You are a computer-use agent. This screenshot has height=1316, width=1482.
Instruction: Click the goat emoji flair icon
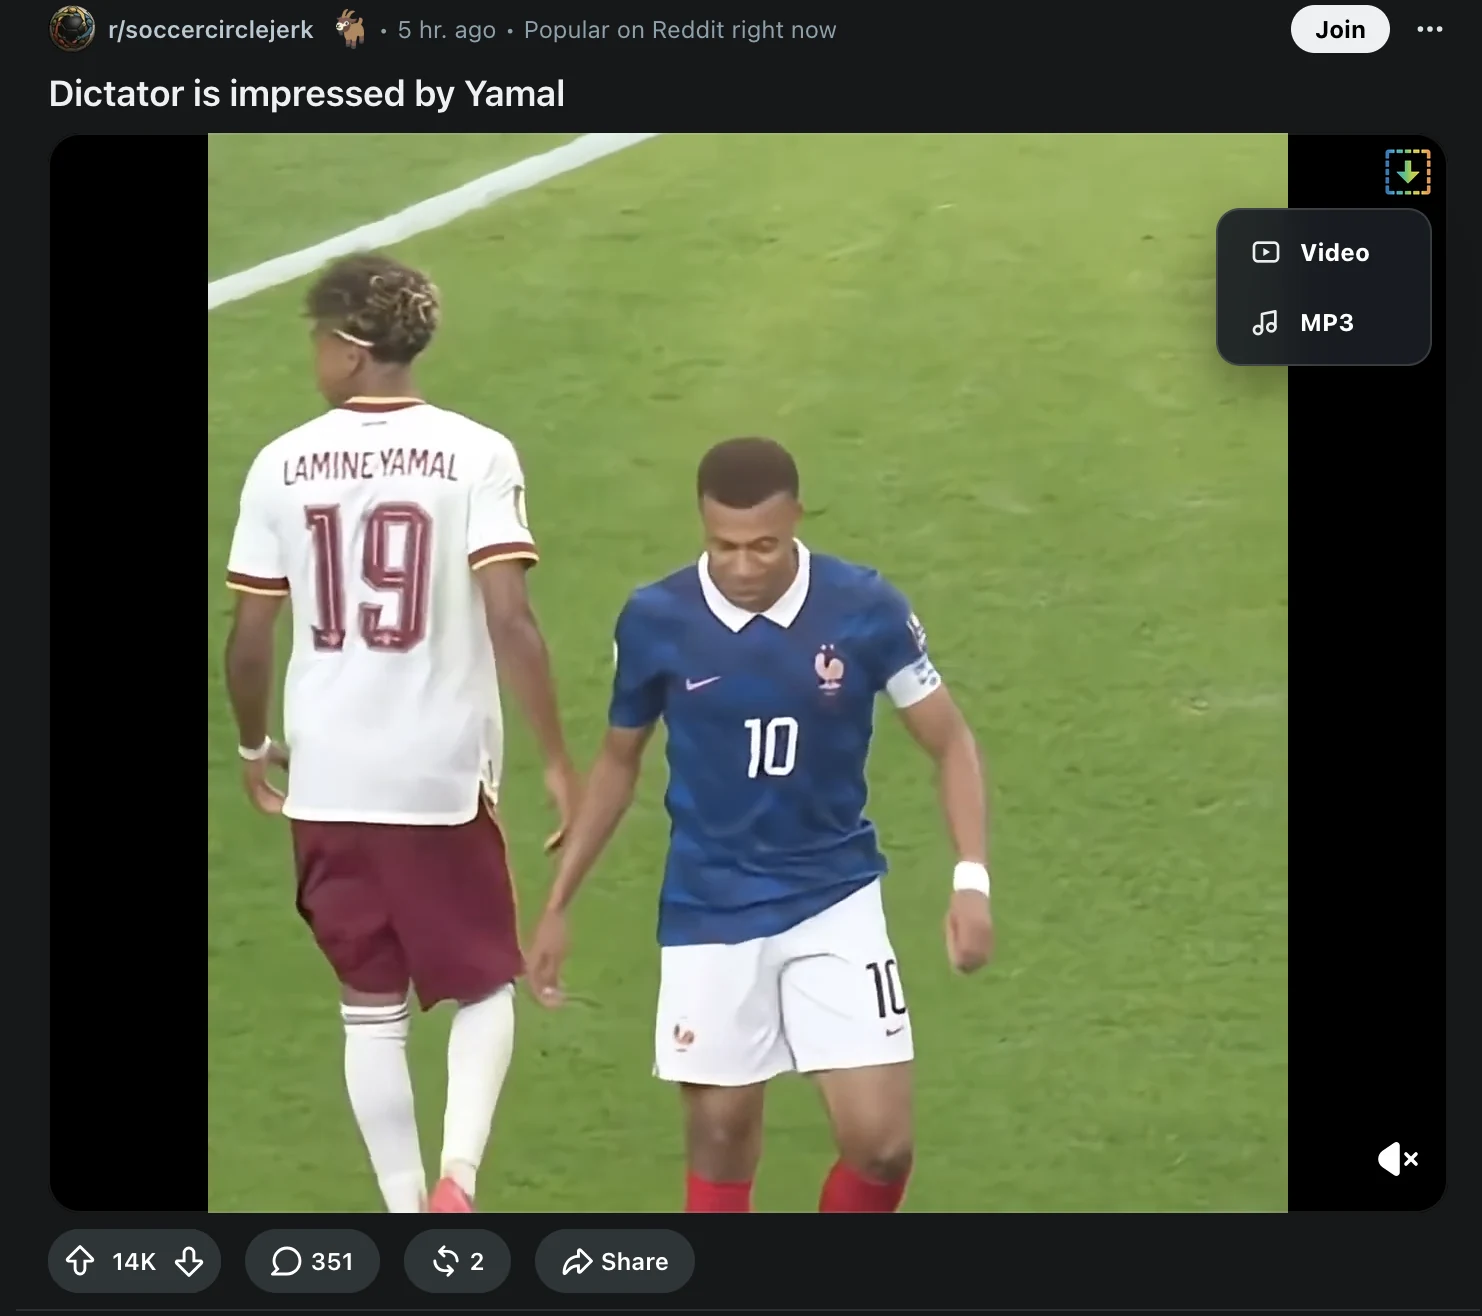pyautogui.click(x=350, y=29)
